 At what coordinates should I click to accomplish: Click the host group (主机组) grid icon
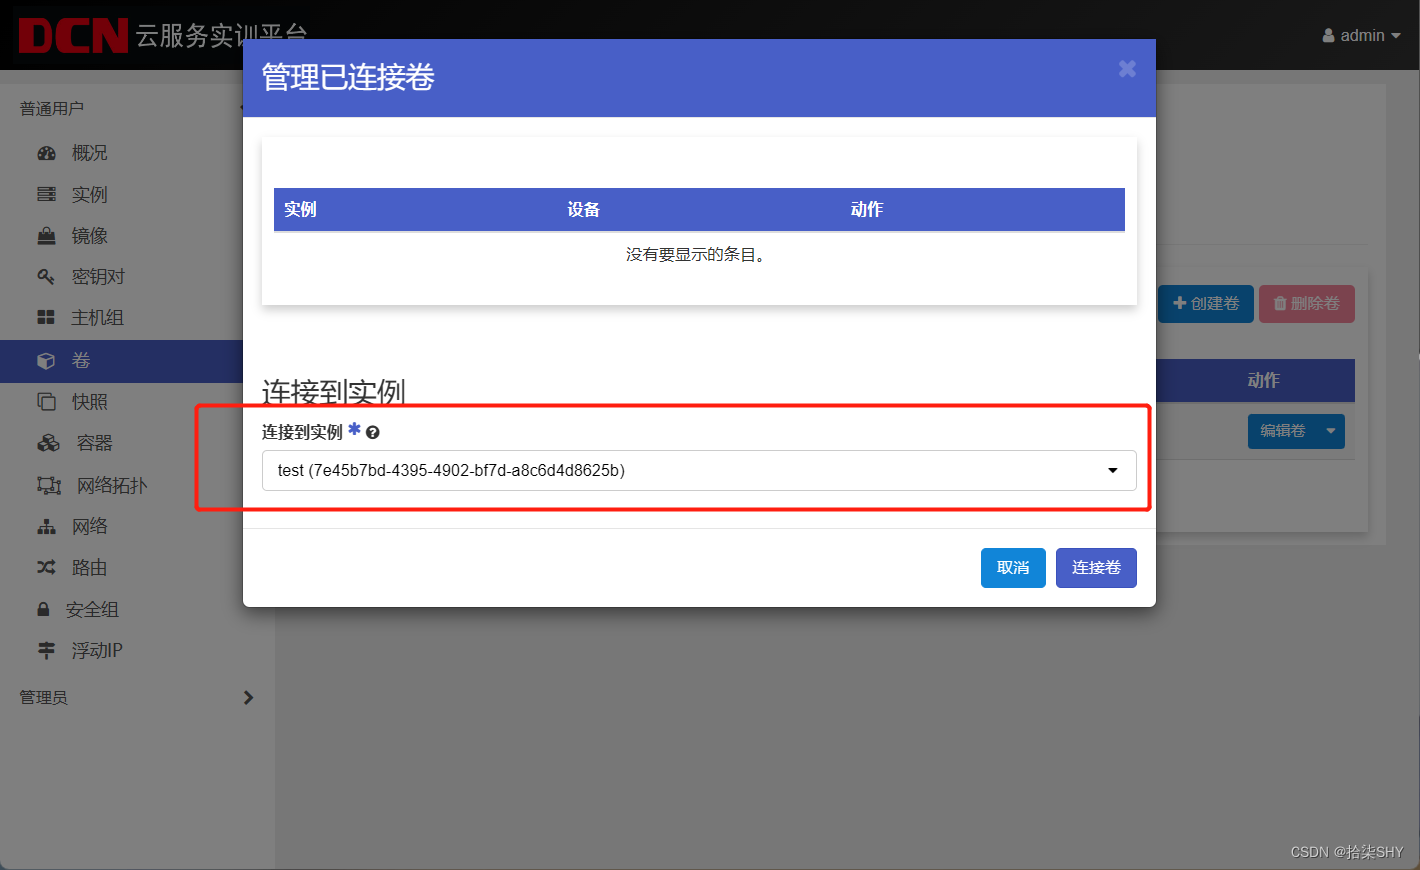[x=46, y=318]
